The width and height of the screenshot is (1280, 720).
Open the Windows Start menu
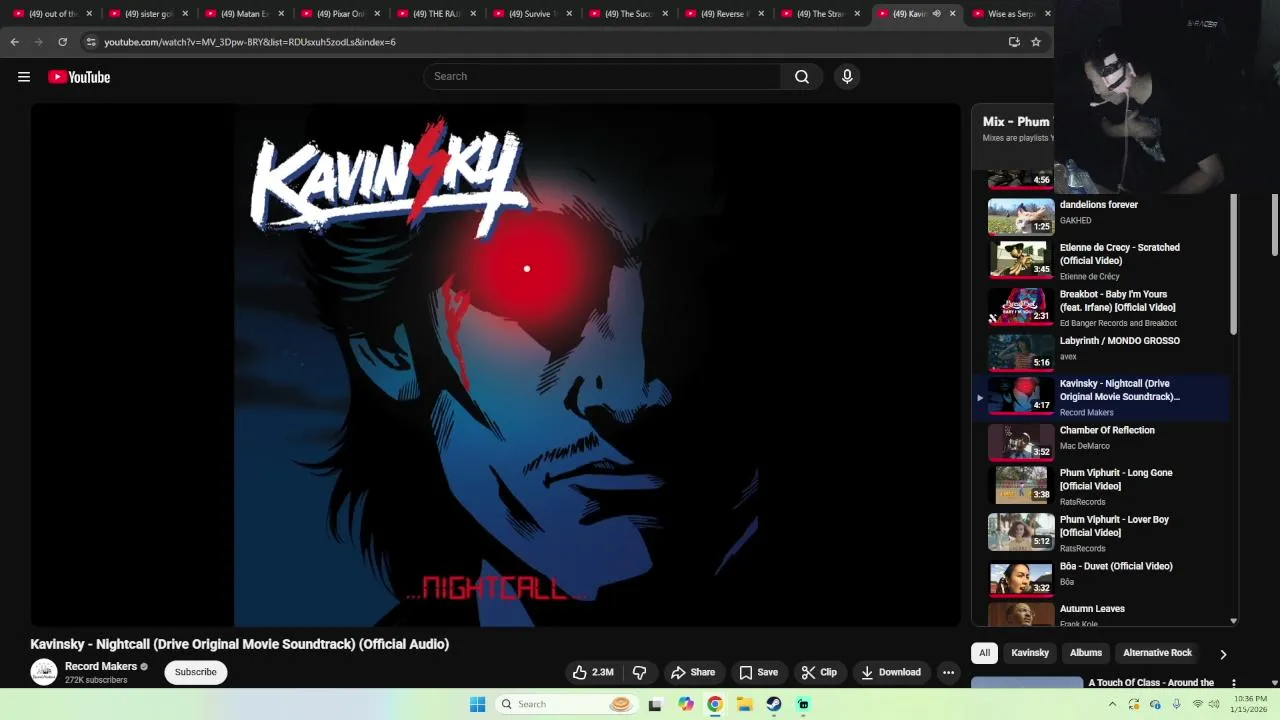click(x=478, y=704)
